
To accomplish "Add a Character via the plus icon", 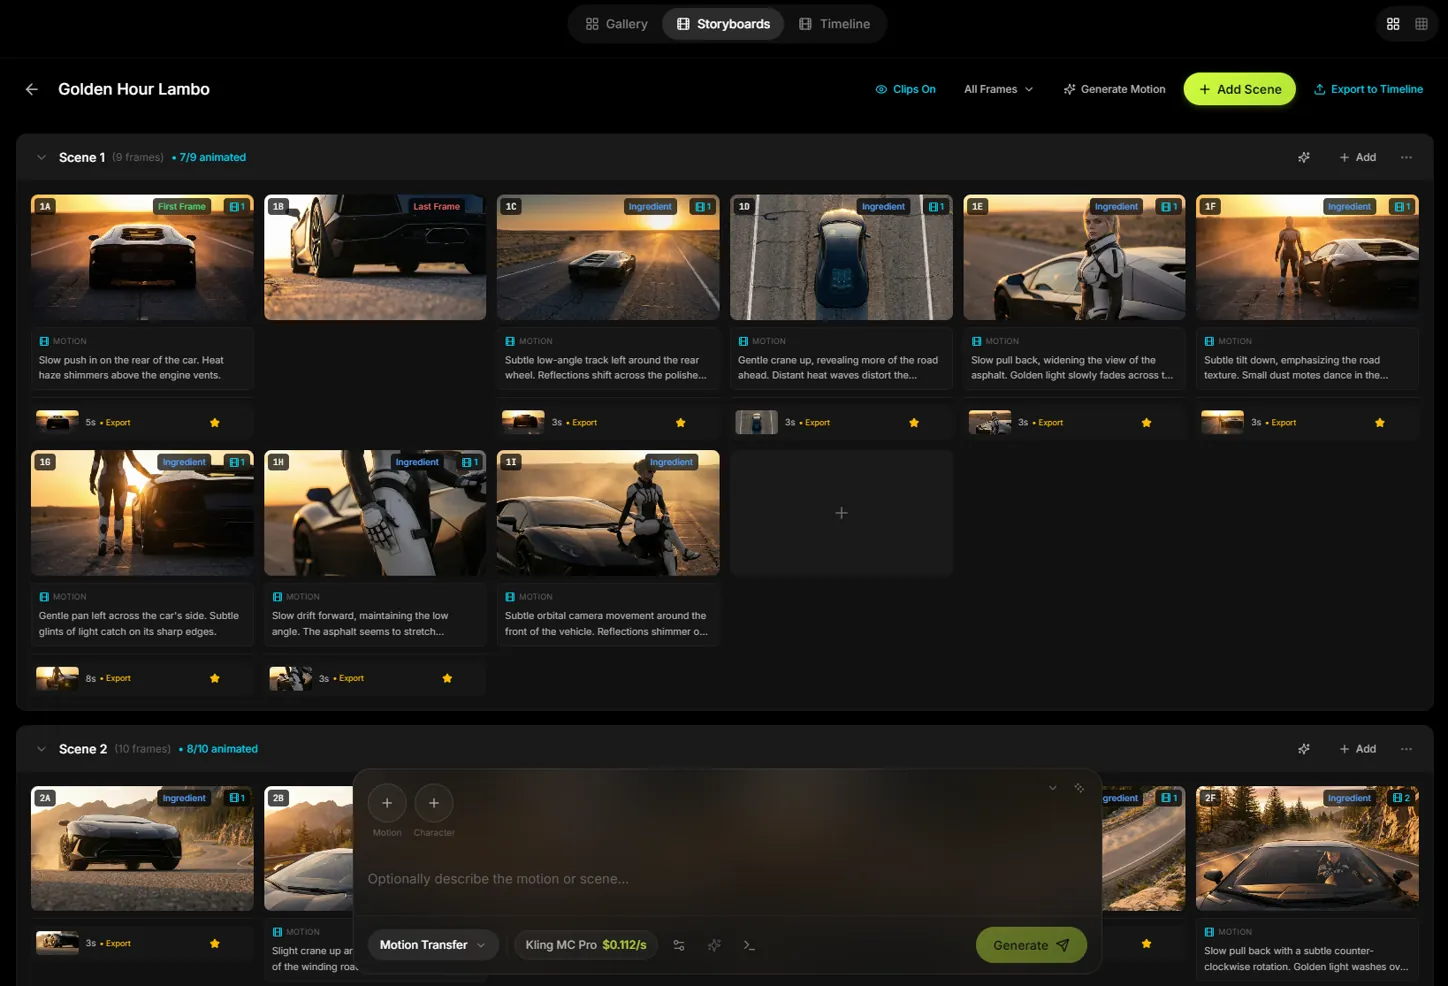I will tap(434, 802).
